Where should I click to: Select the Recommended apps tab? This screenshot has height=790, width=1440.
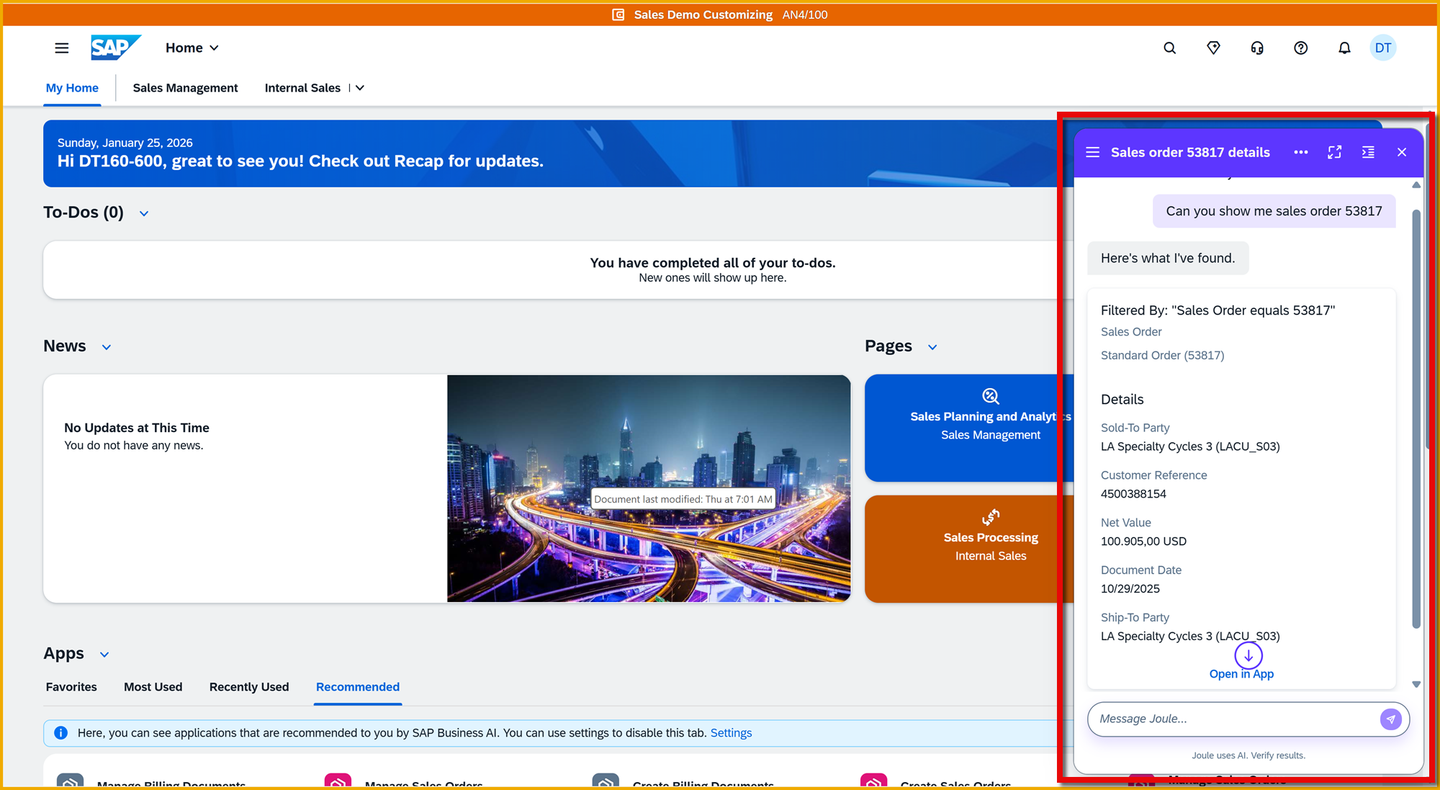pos(358,687)
